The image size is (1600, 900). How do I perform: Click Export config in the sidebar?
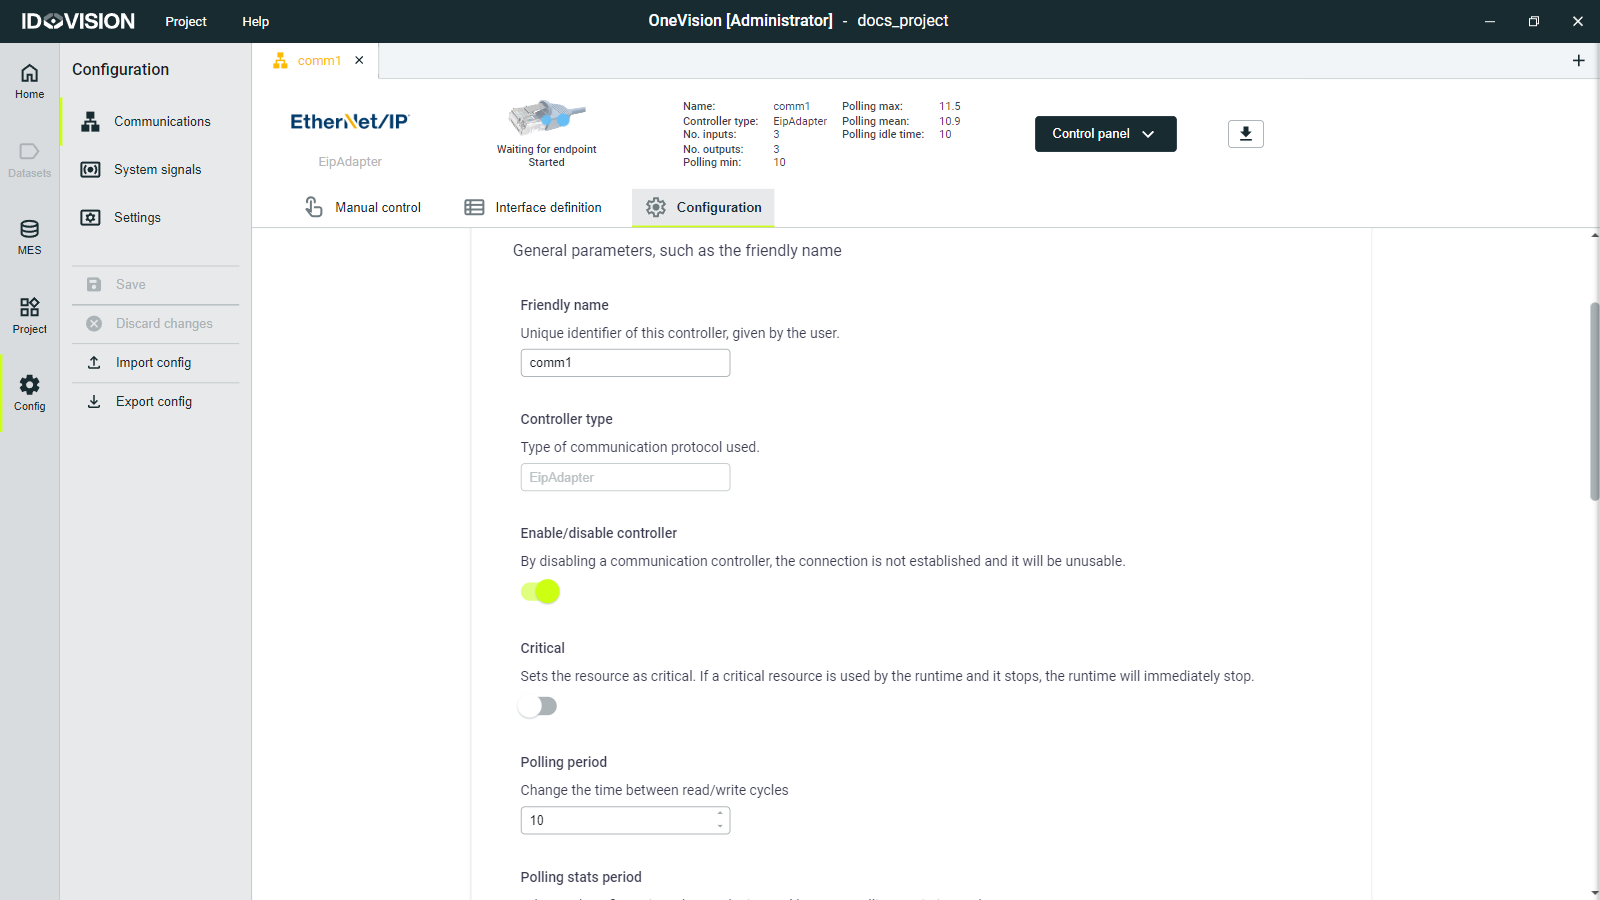tap(154, 401)
